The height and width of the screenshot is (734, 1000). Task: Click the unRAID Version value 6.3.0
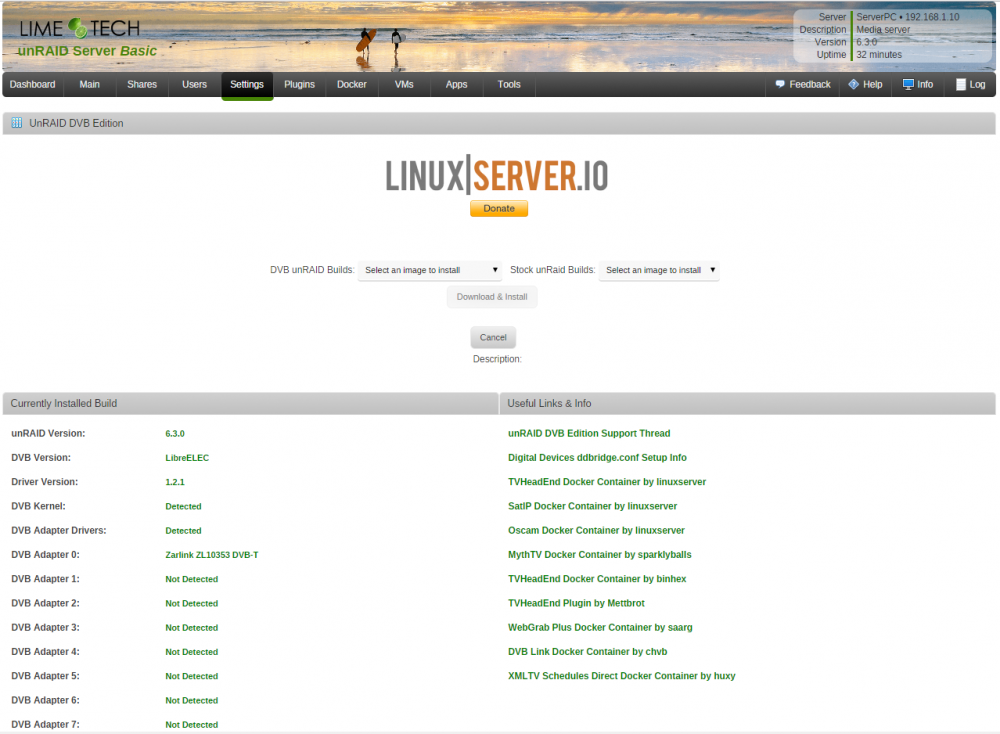tap(175, 434)
